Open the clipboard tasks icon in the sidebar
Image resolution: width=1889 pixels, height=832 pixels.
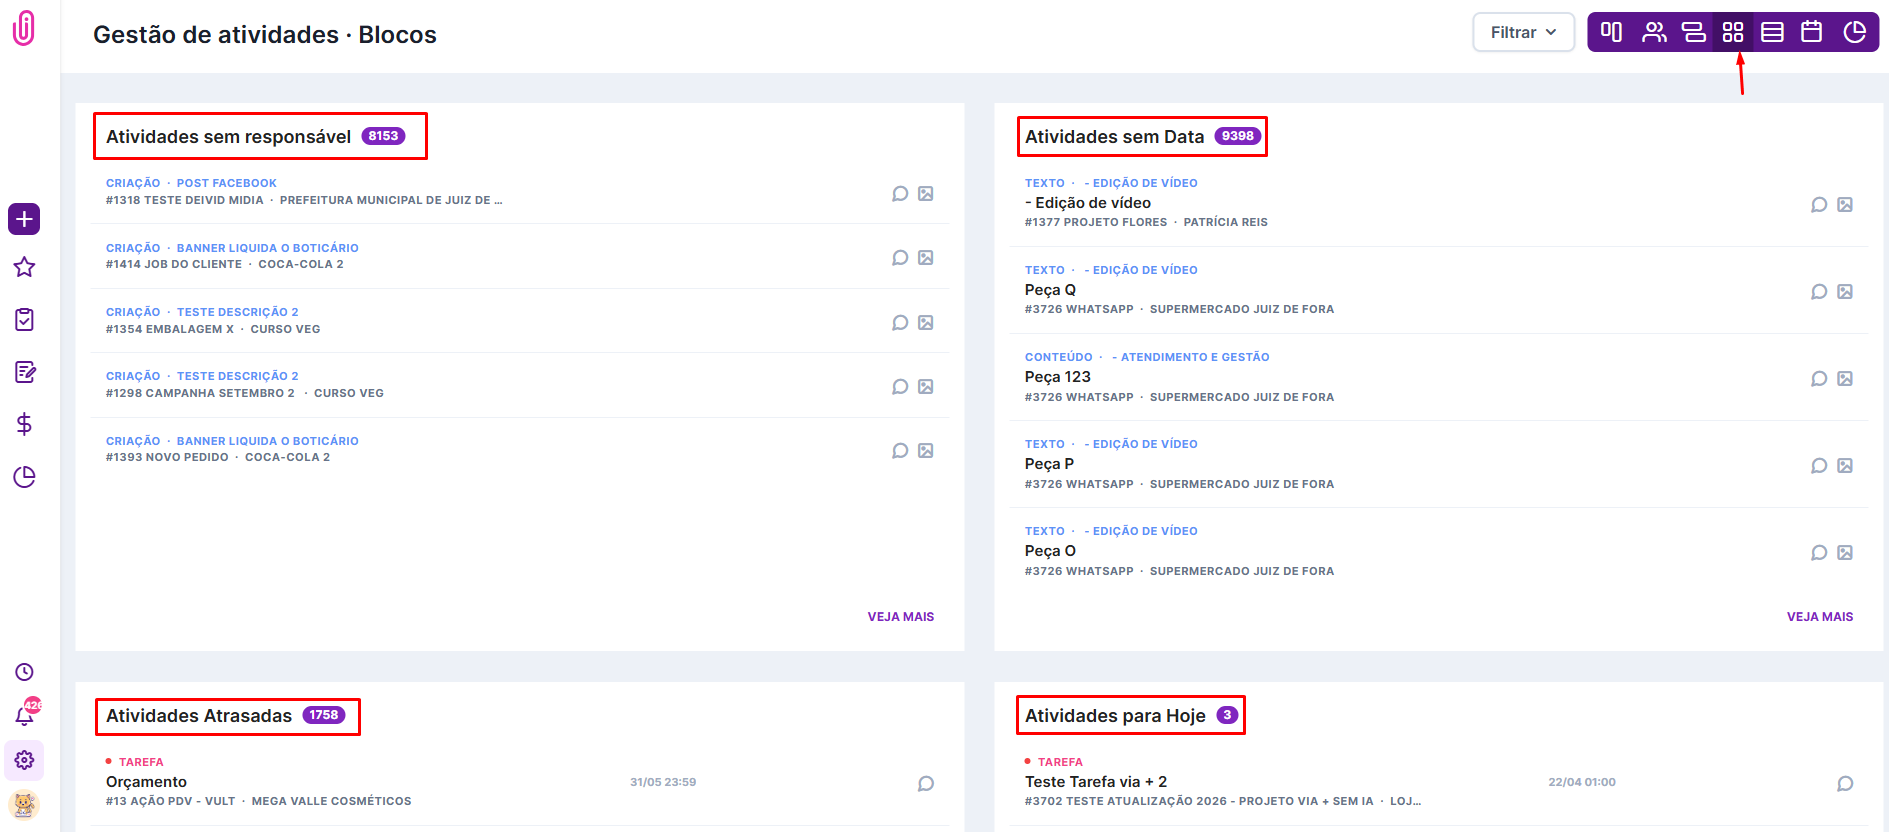tap(24, 320)
